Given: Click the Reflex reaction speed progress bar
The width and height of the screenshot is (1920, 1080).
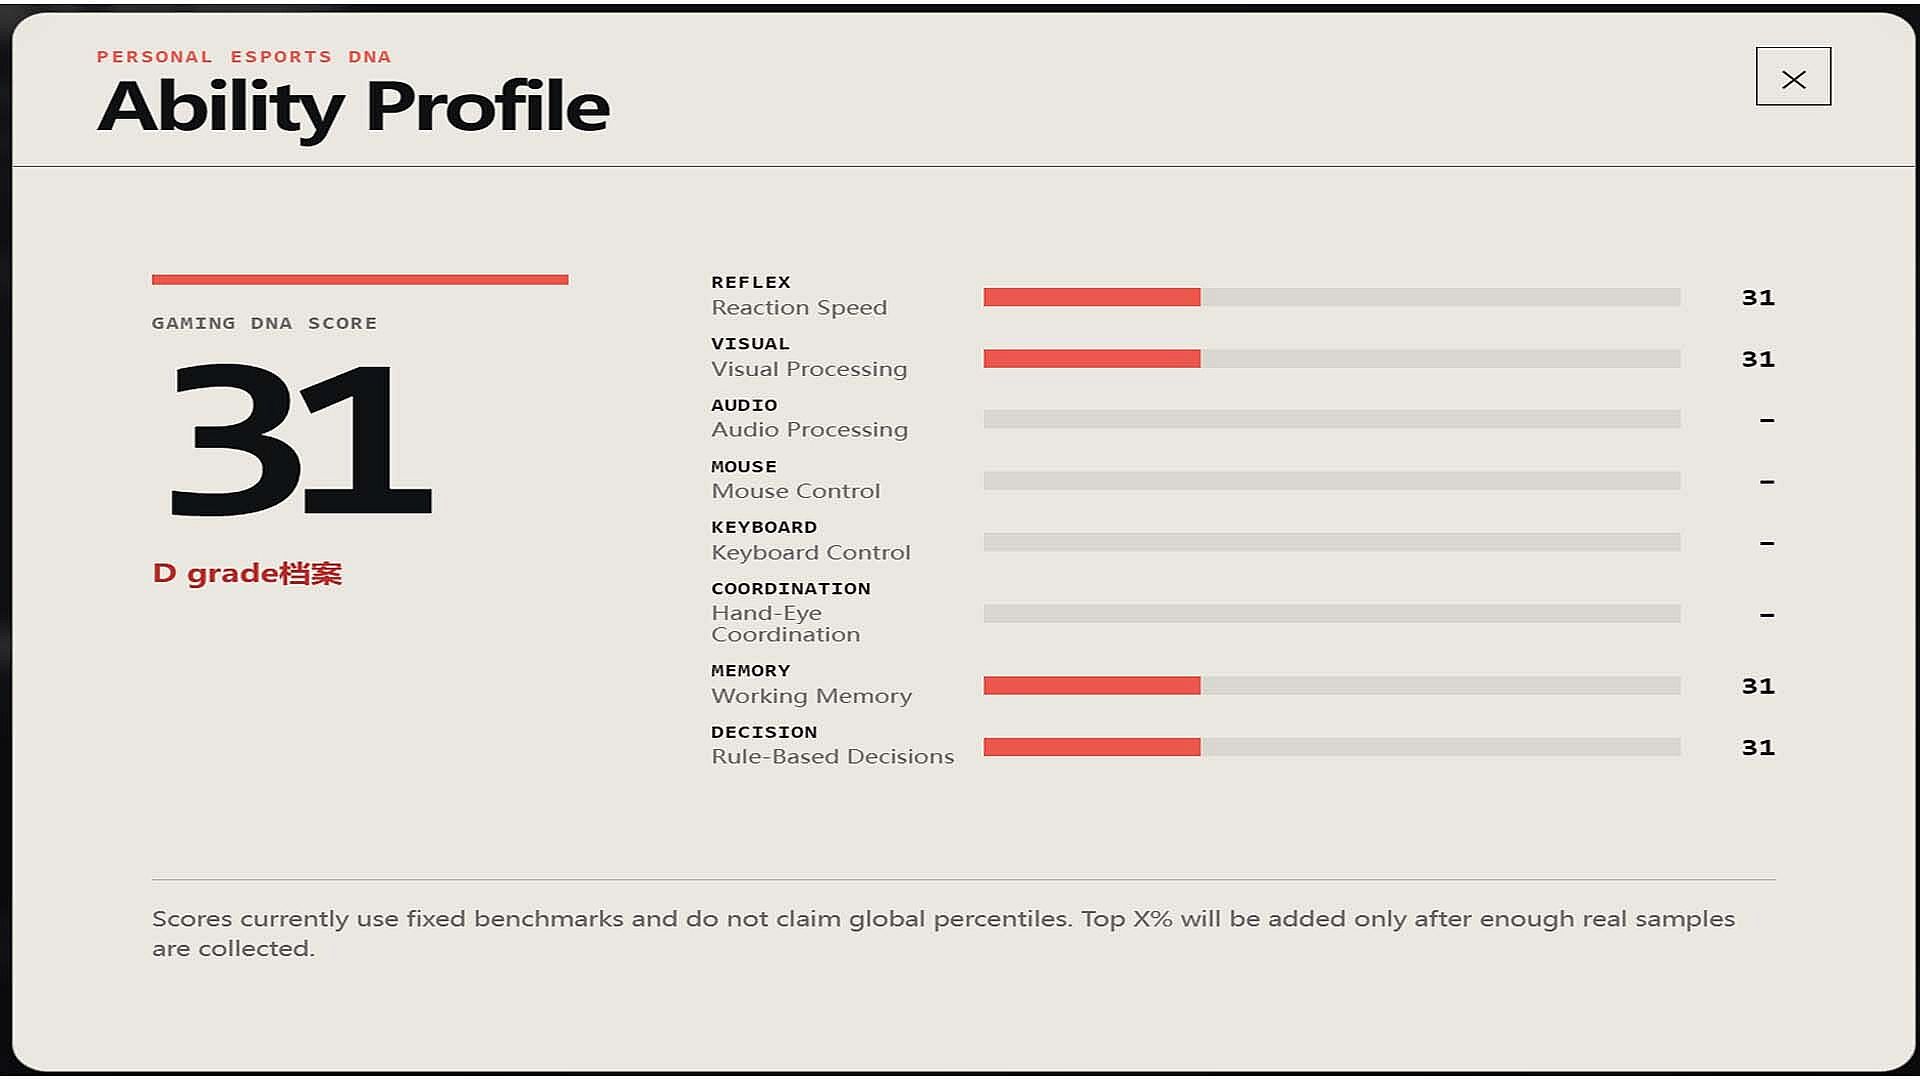Looking at the screenshot, I should coord(1332,297).
